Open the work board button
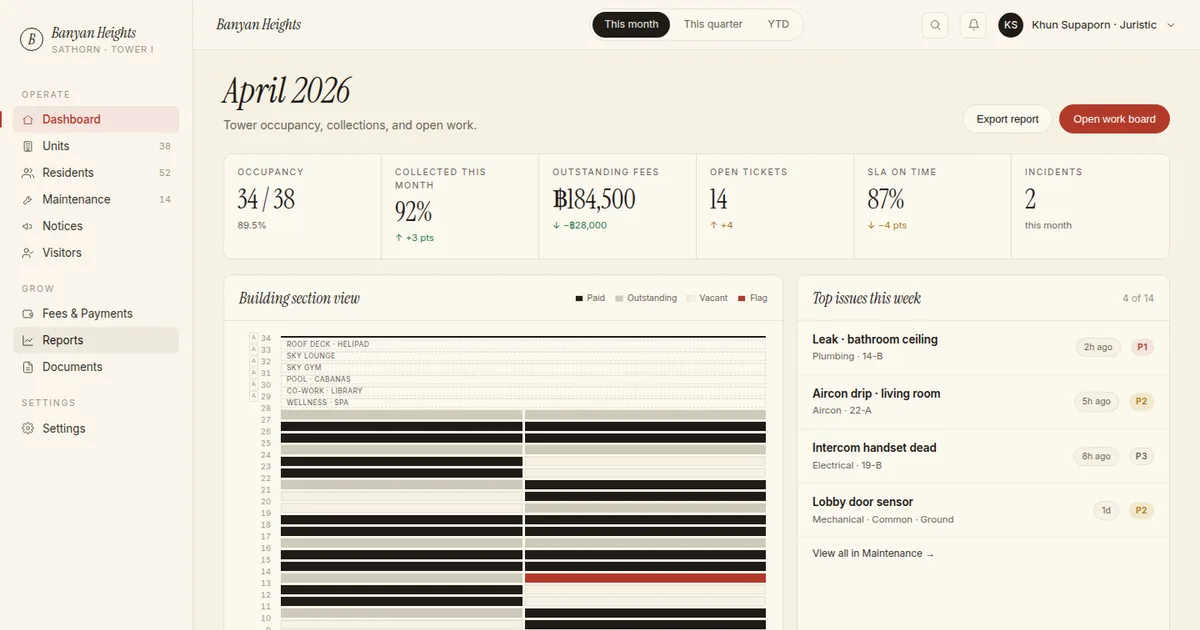Screen dimensions: 1200x630 [1114, 119]
